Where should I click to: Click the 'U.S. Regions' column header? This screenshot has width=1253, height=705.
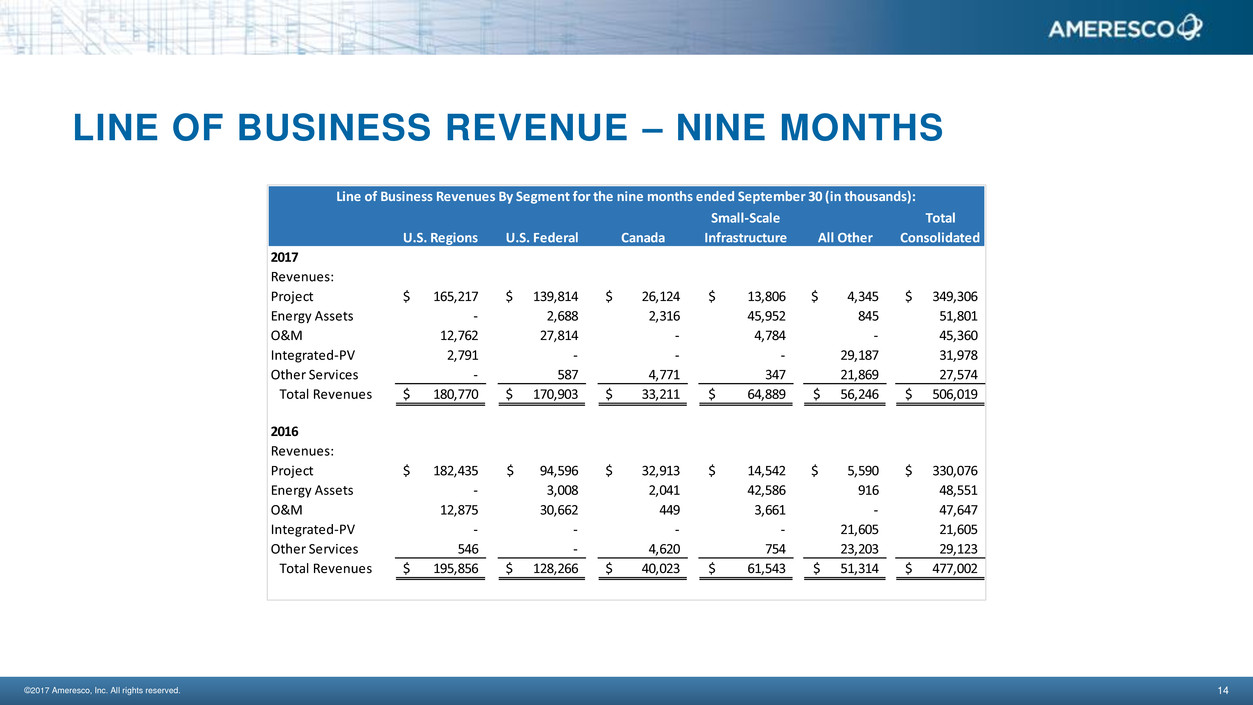pyautogui.click(x=440, y=238)
